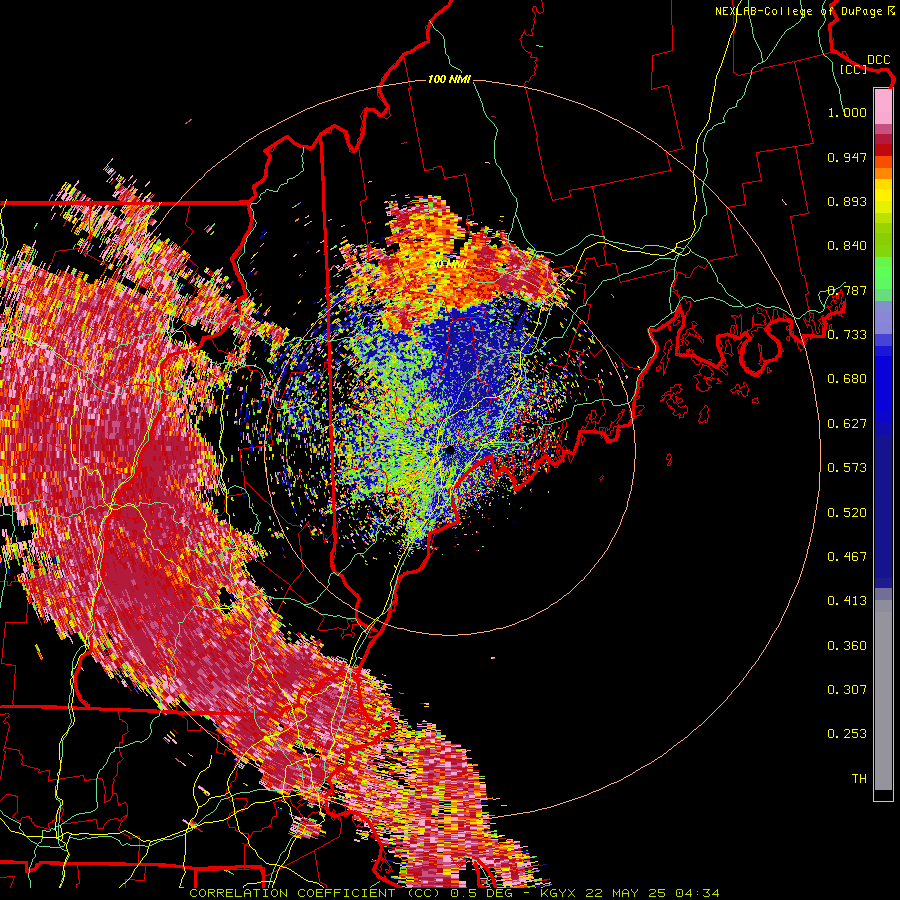Click the 0.573 color scale value

(x=847, y=468)
